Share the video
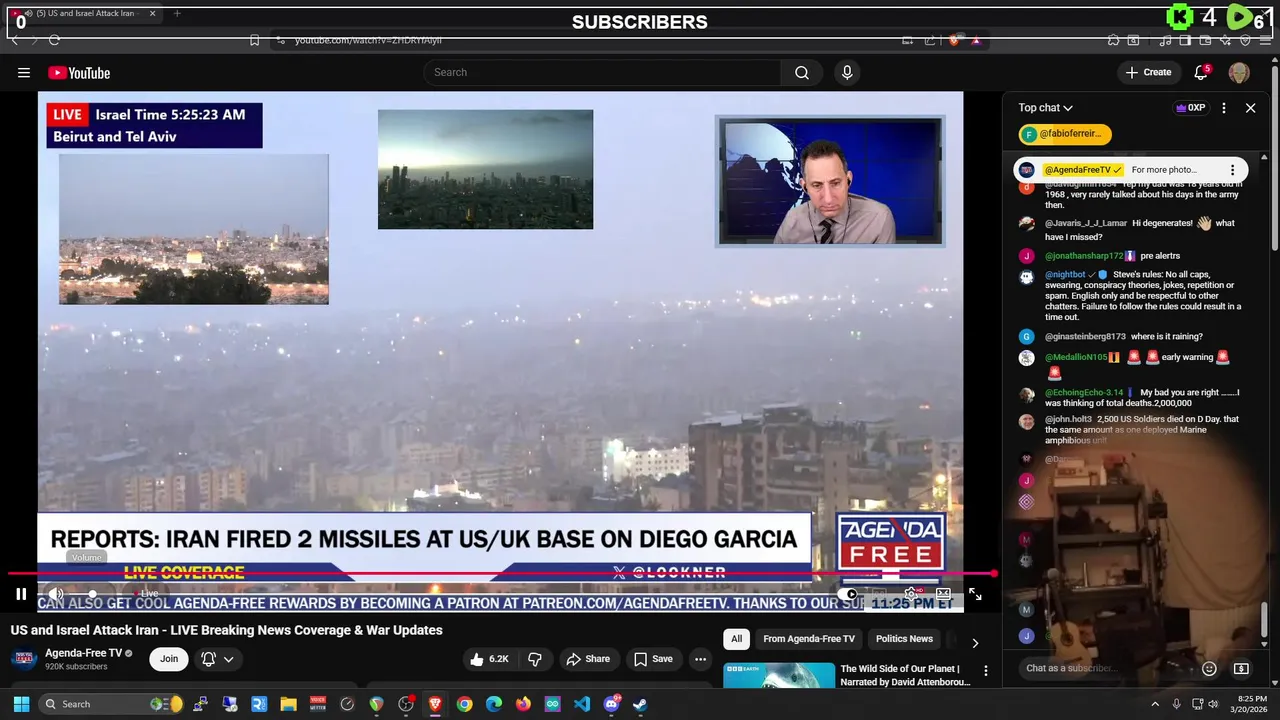 tap(587, 659)
